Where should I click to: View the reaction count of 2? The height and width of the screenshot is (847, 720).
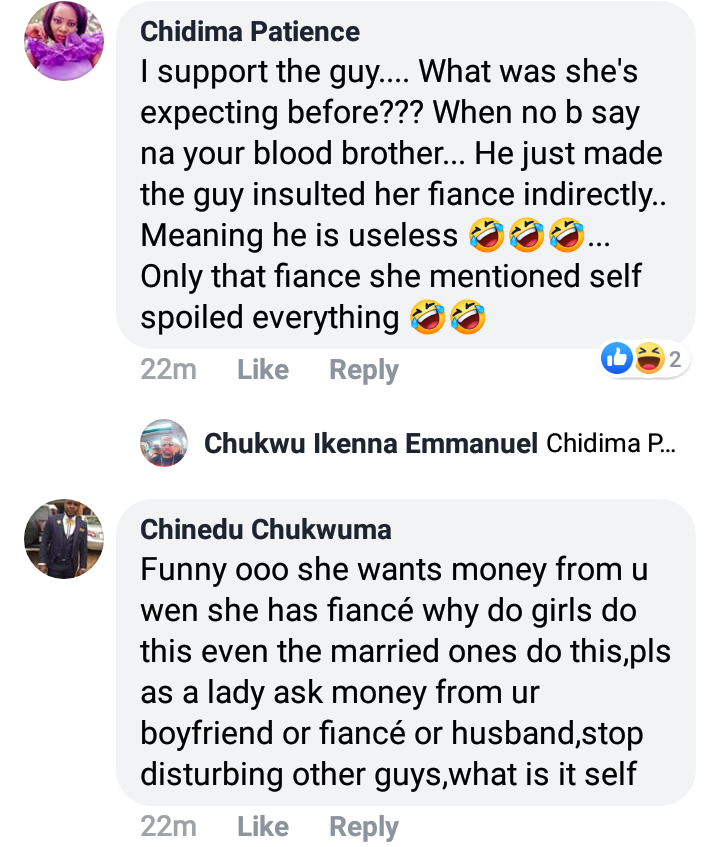click(675, 359)
